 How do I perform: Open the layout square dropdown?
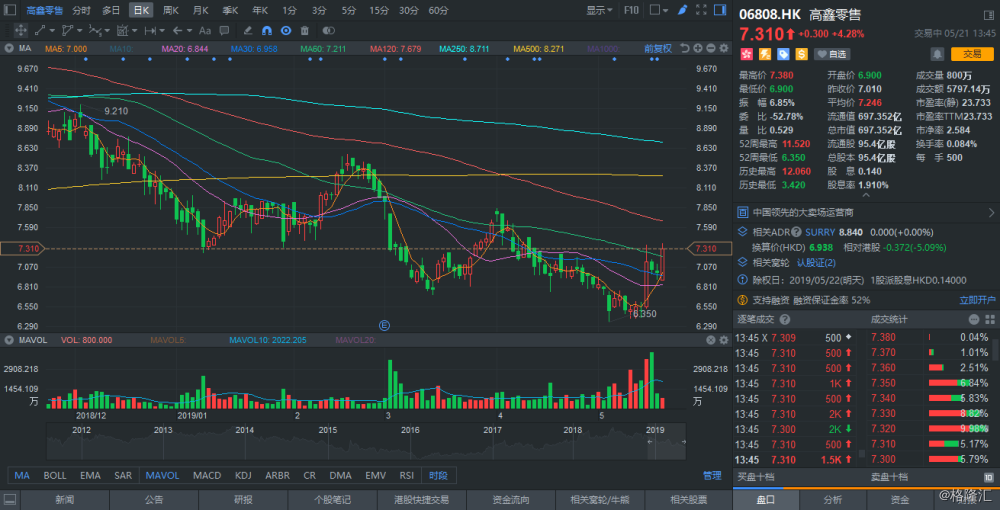coord(659,10)
